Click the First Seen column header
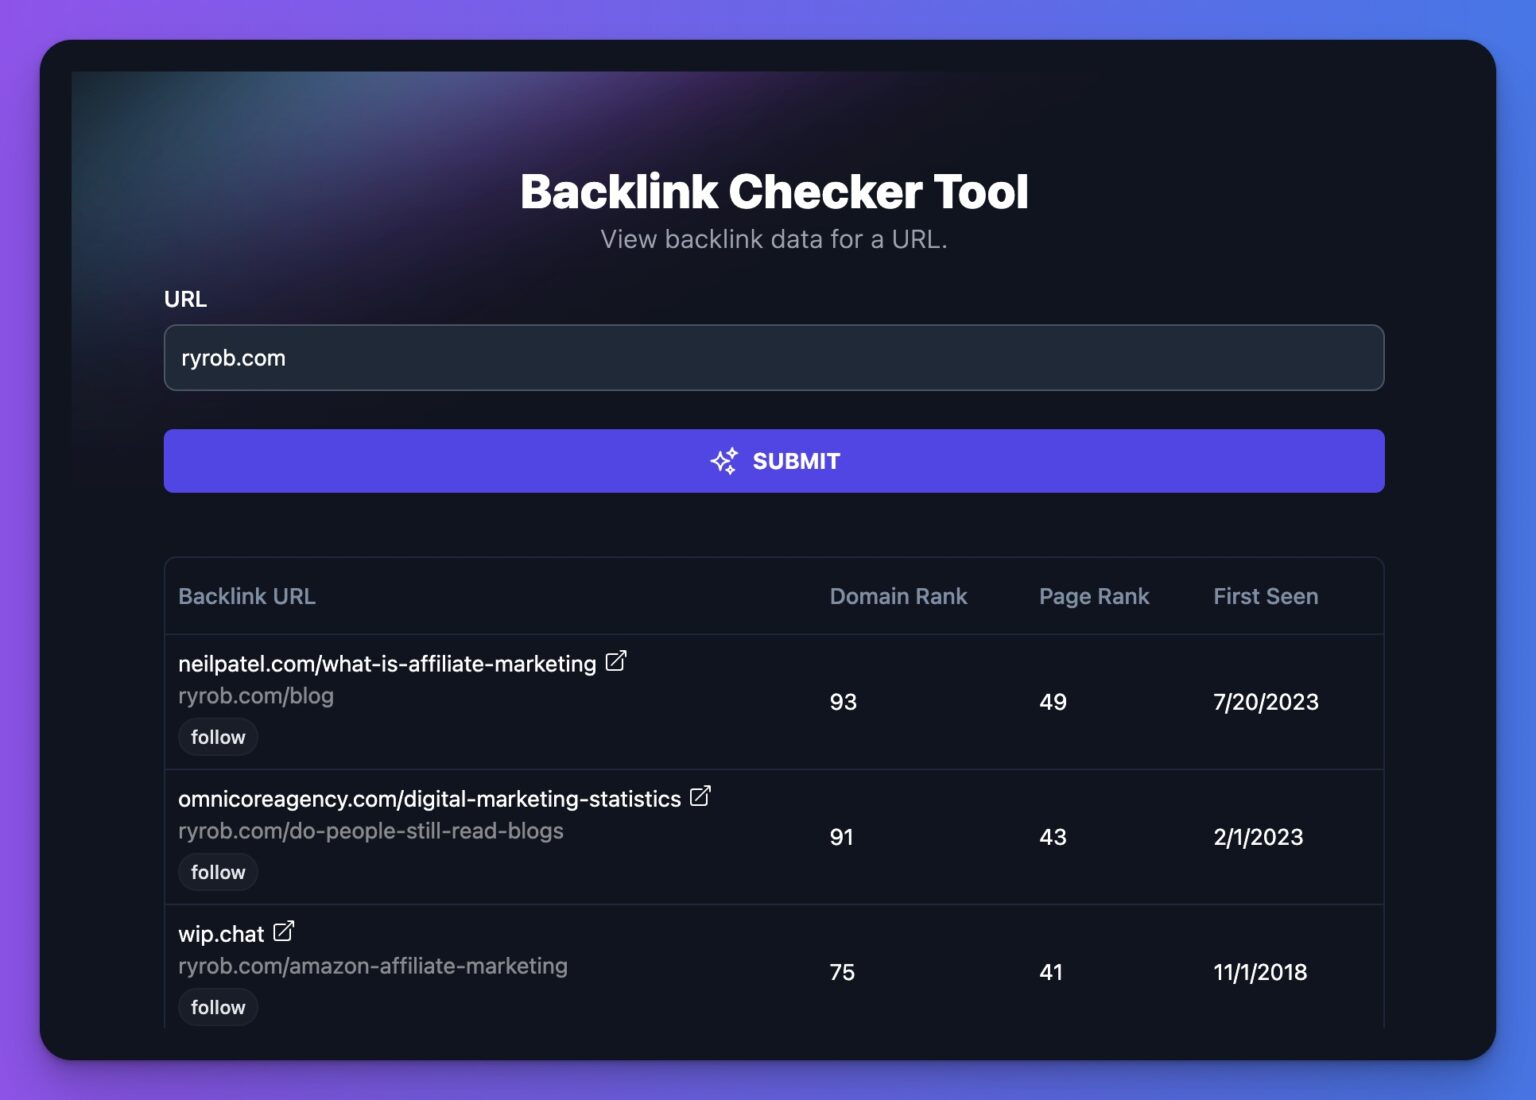 (1265, 595)
